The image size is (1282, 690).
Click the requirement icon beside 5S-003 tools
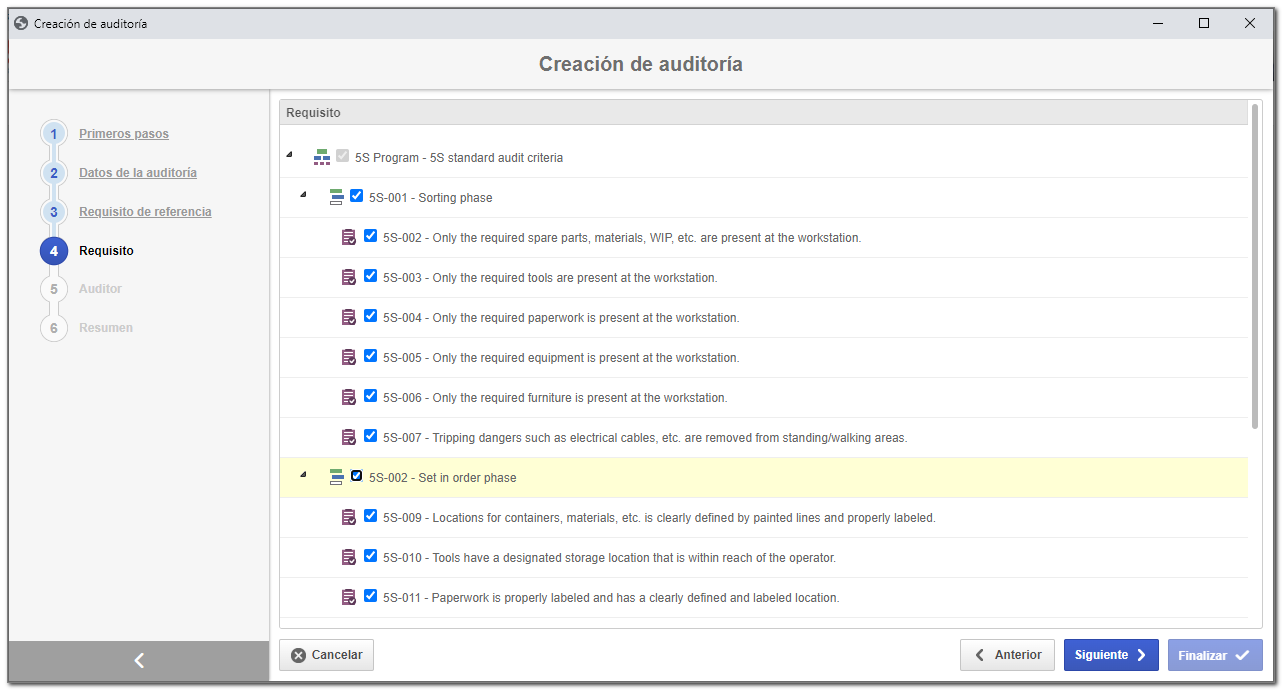coord(349,277)
